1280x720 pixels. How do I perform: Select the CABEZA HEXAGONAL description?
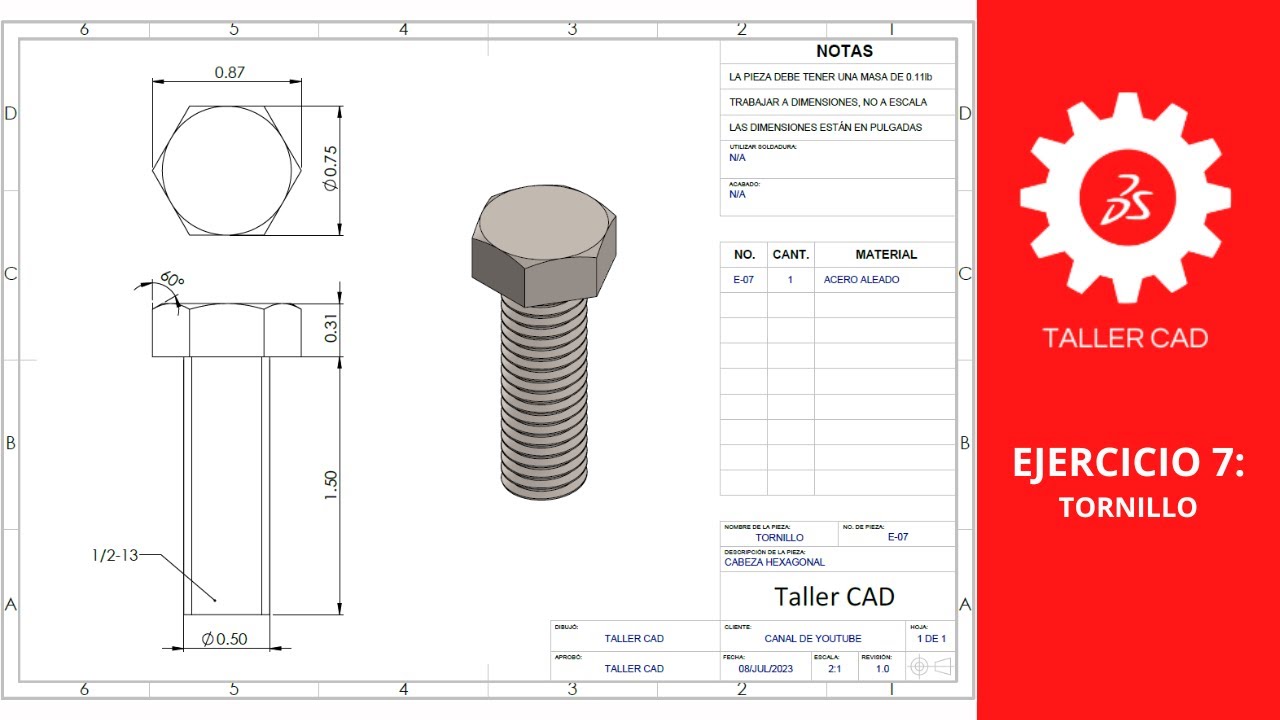coord(775,562)
